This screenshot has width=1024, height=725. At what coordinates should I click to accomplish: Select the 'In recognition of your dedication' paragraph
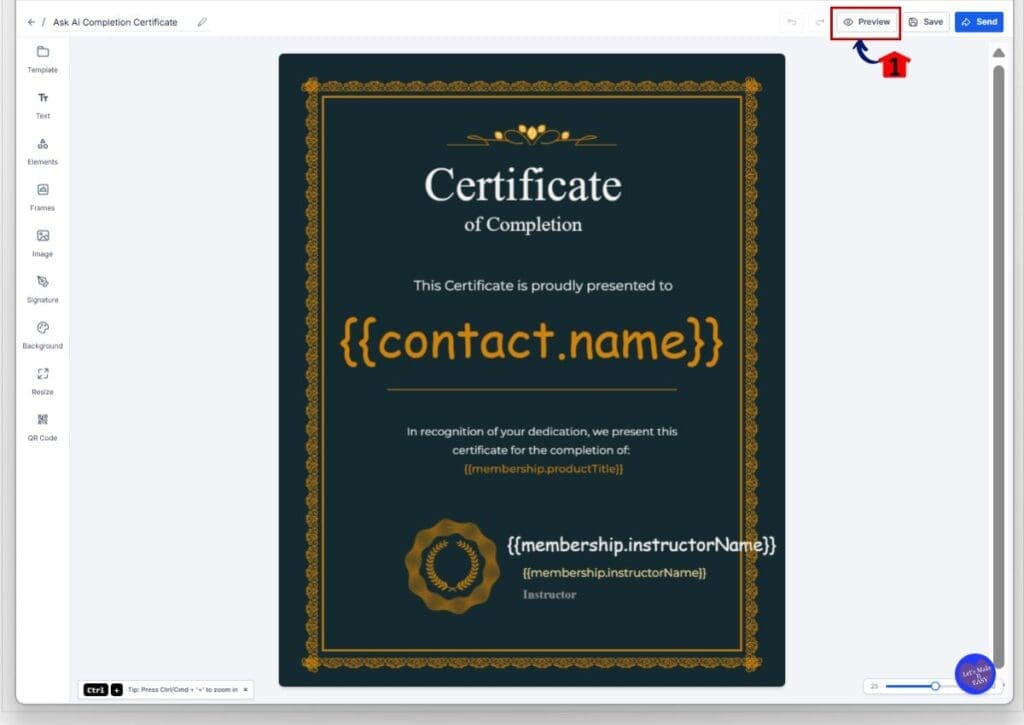tap(541, 441)
